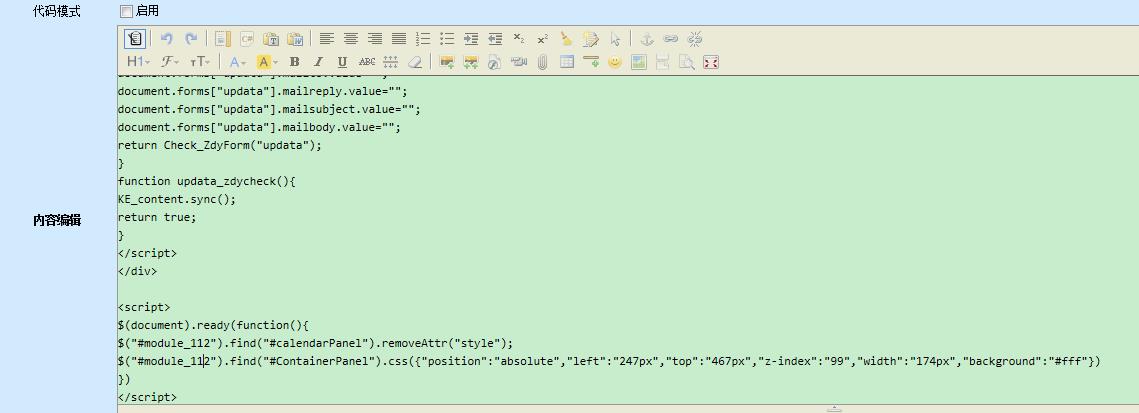The image size is (1139, 413).
Task: Insert a numbered list
Action: click(x=423, y=39)
